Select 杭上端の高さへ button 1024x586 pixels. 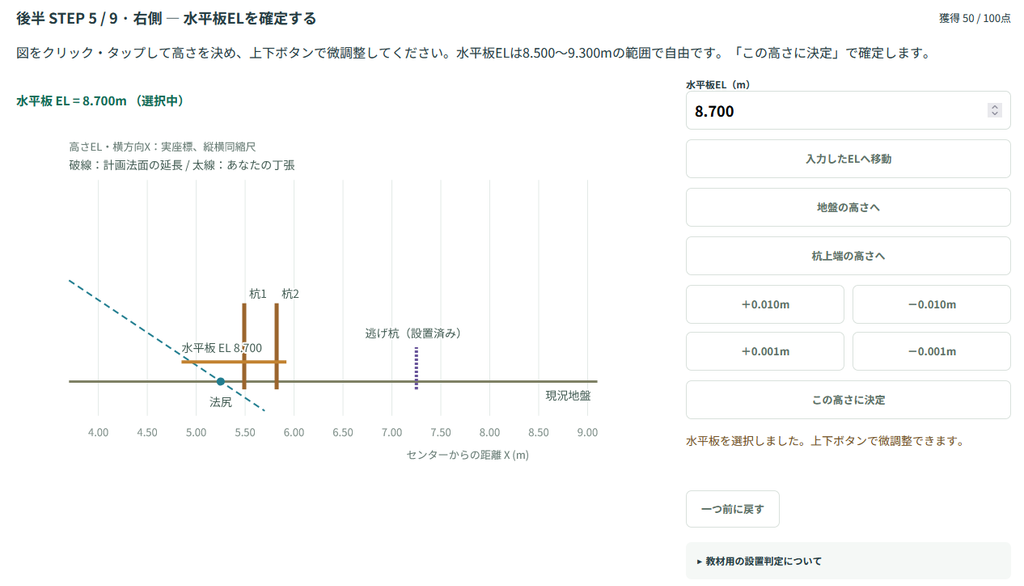pyautogui.click(x=848, y=255)
